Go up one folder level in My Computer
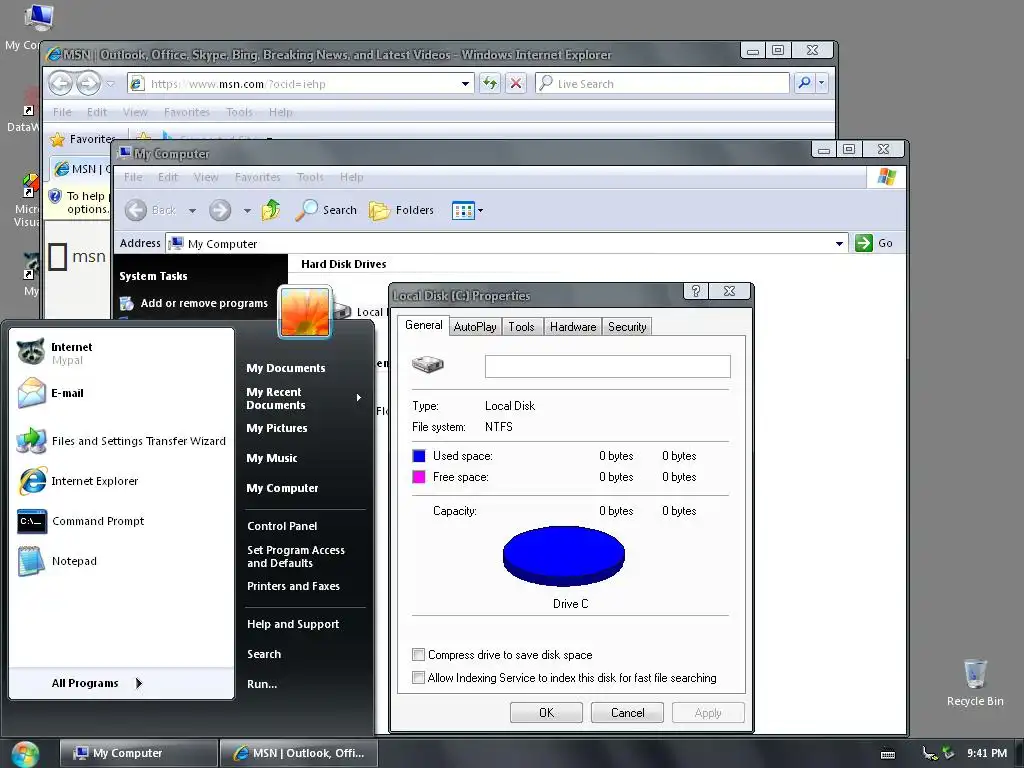The height and width of the screenshot is (768, 1024). [270, 210]
